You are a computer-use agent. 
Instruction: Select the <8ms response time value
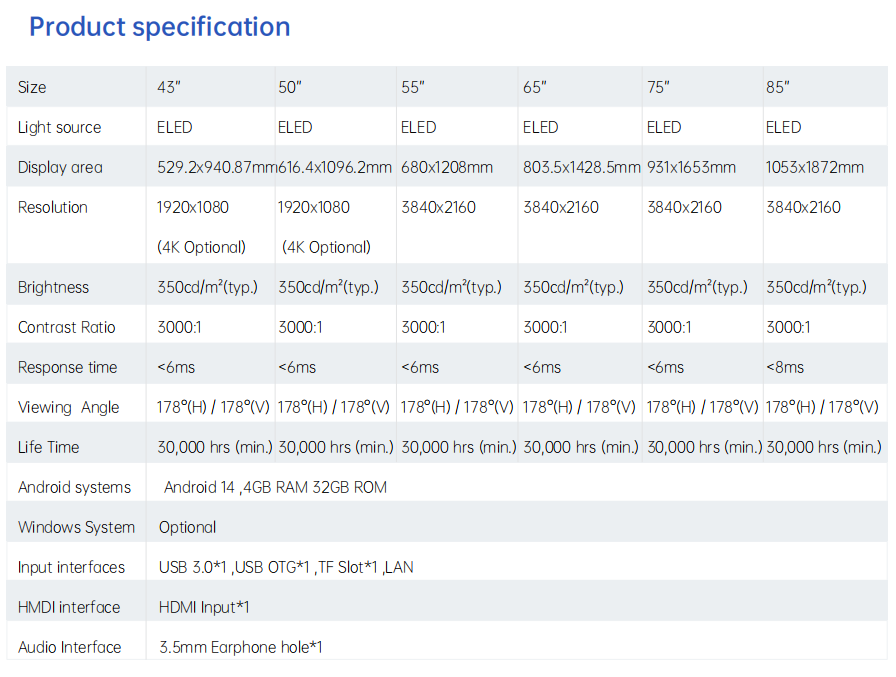785,367
